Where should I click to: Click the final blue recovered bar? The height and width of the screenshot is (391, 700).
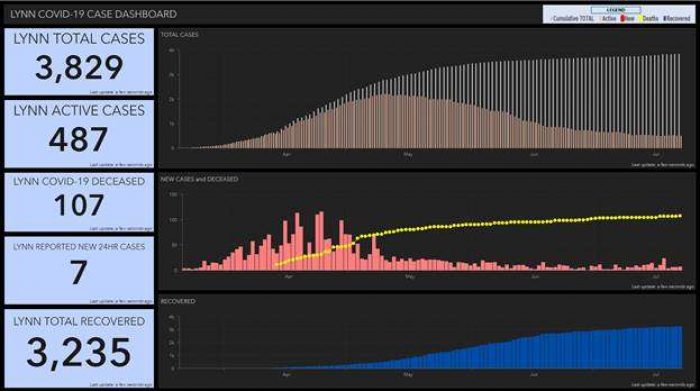[x=680, y=348]
